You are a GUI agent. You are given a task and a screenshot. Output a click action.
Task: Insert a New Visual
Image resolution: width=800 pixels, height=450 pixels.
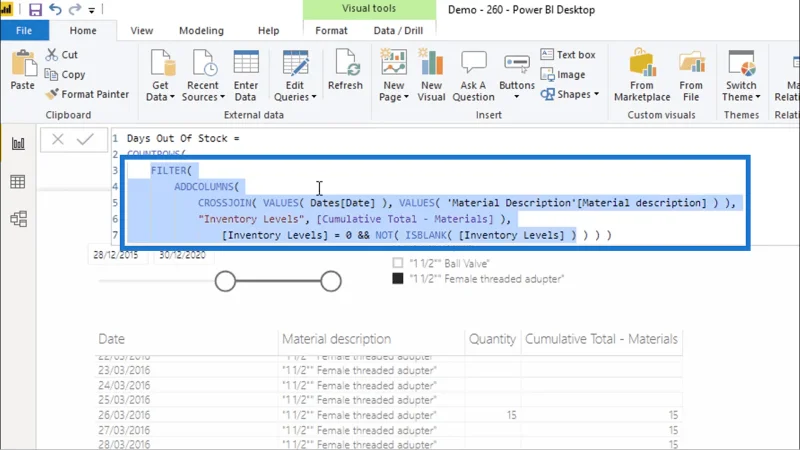pos(432,75)
